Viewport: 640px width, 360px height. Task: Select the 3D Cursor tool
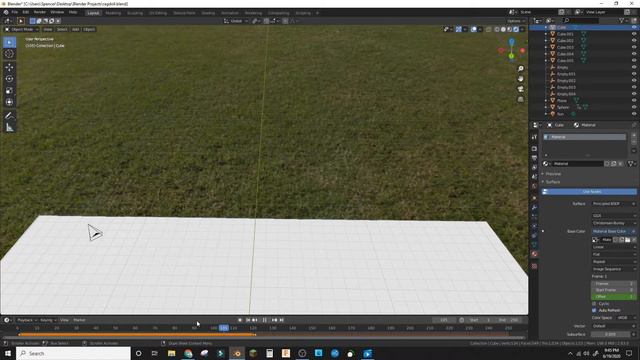pyautogui.click(x=9, y=54)
